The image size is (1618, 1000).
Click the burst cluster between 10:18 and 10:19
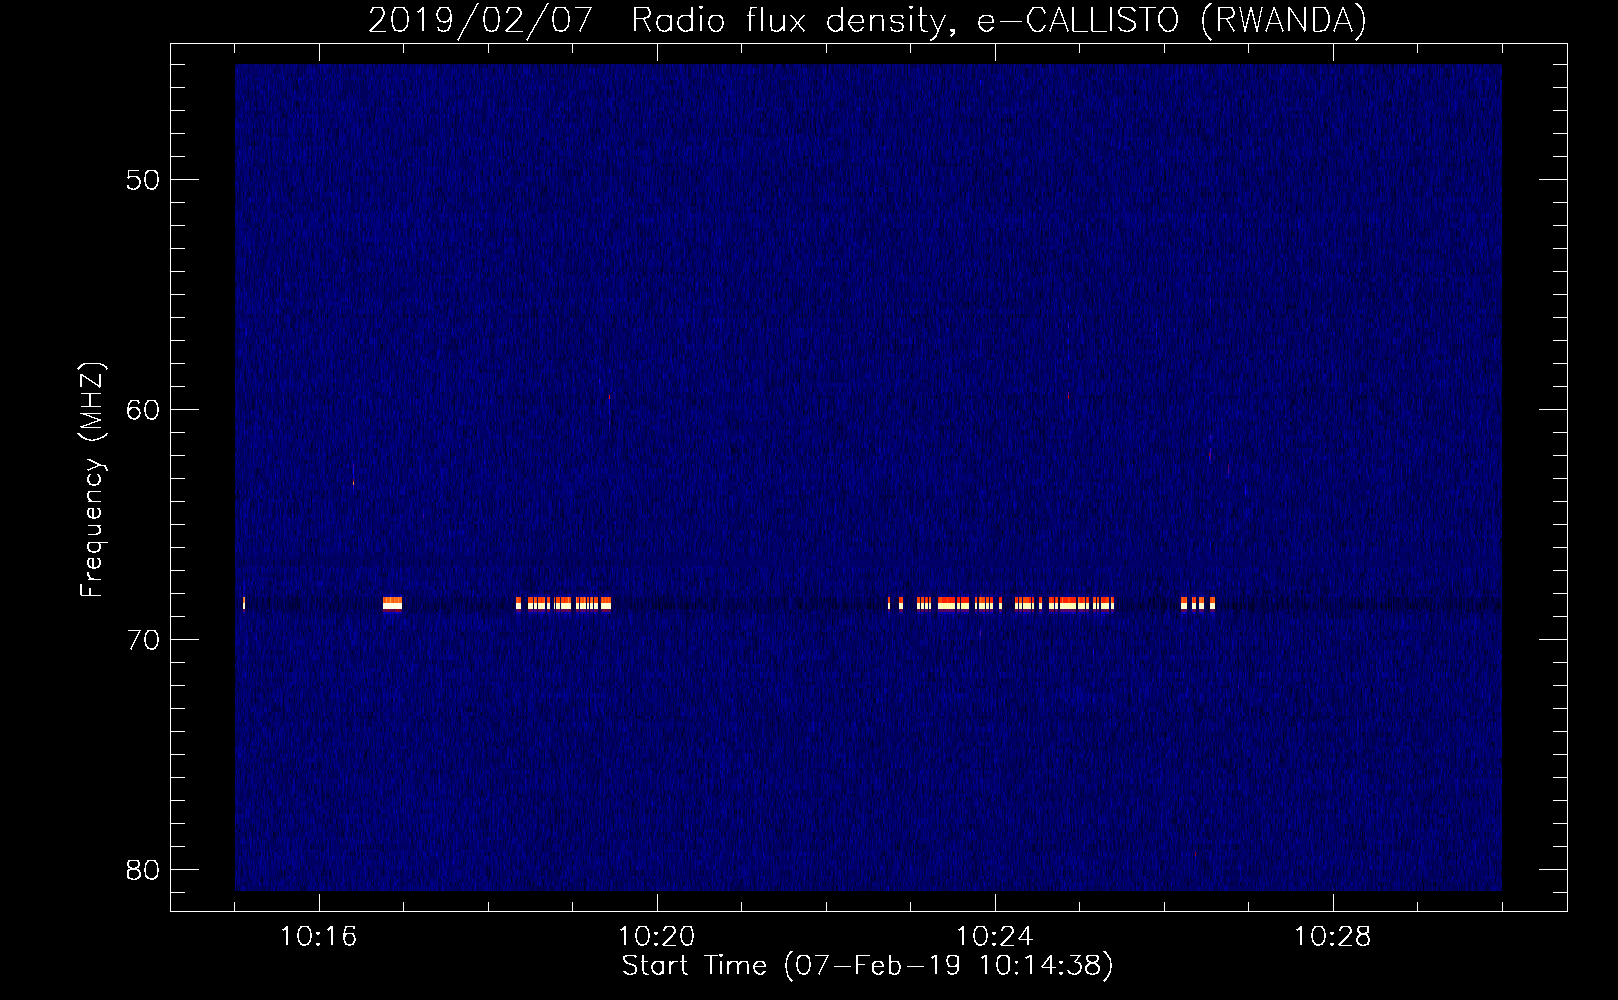(563, 603)
